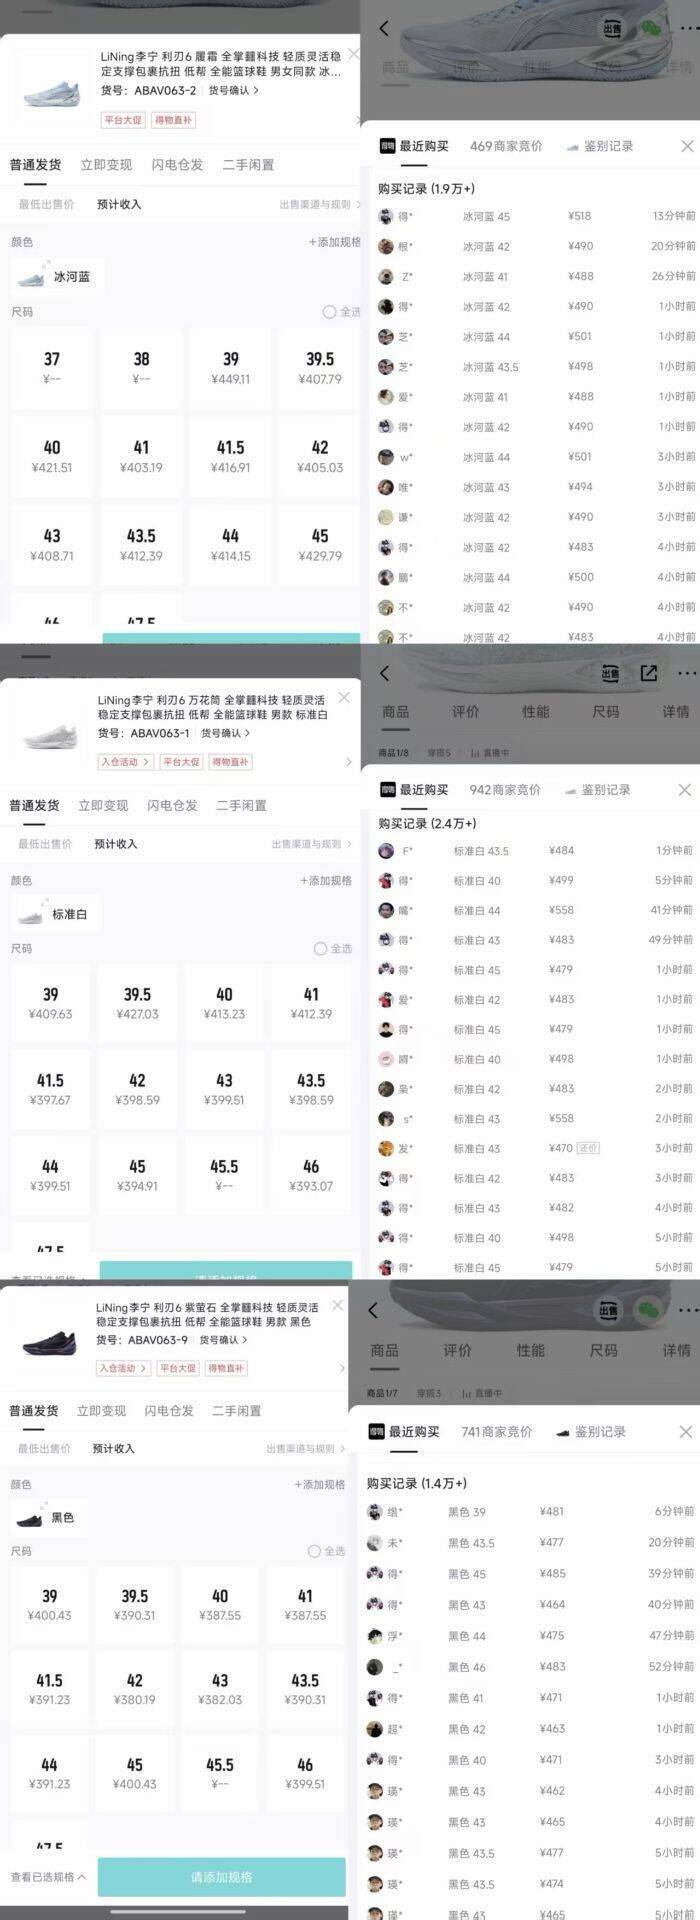
Task: Tap buyer avatar on 黑色 39 ¥481 row
Action: click(x=375, y=1512)
